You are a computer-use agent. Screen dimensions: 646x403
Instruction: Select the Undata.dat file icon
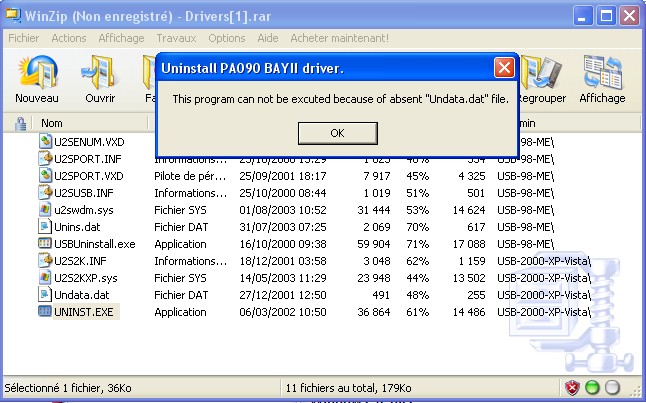(x=45, y=295)
